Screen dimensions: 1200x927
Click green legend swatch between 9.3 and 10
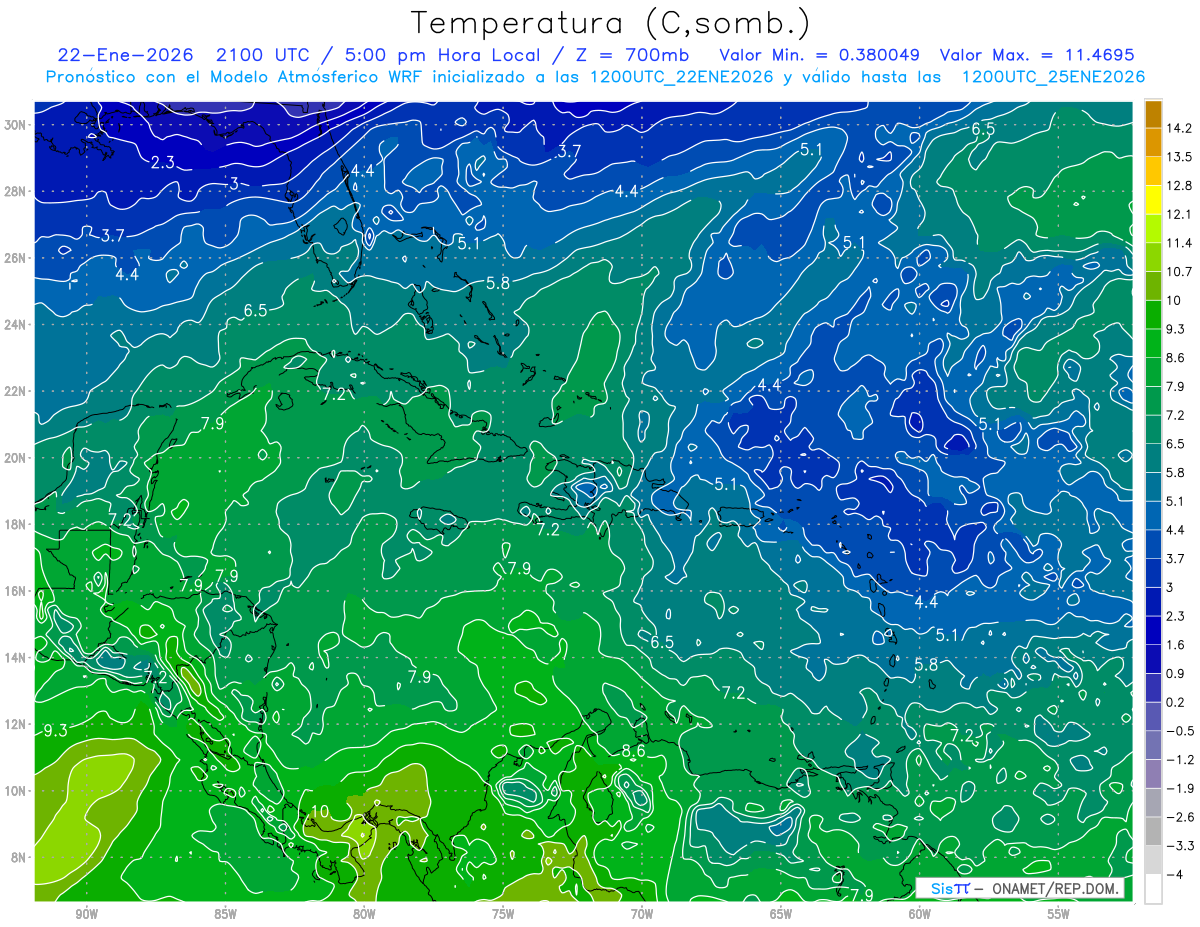[x=1153, y=314]
